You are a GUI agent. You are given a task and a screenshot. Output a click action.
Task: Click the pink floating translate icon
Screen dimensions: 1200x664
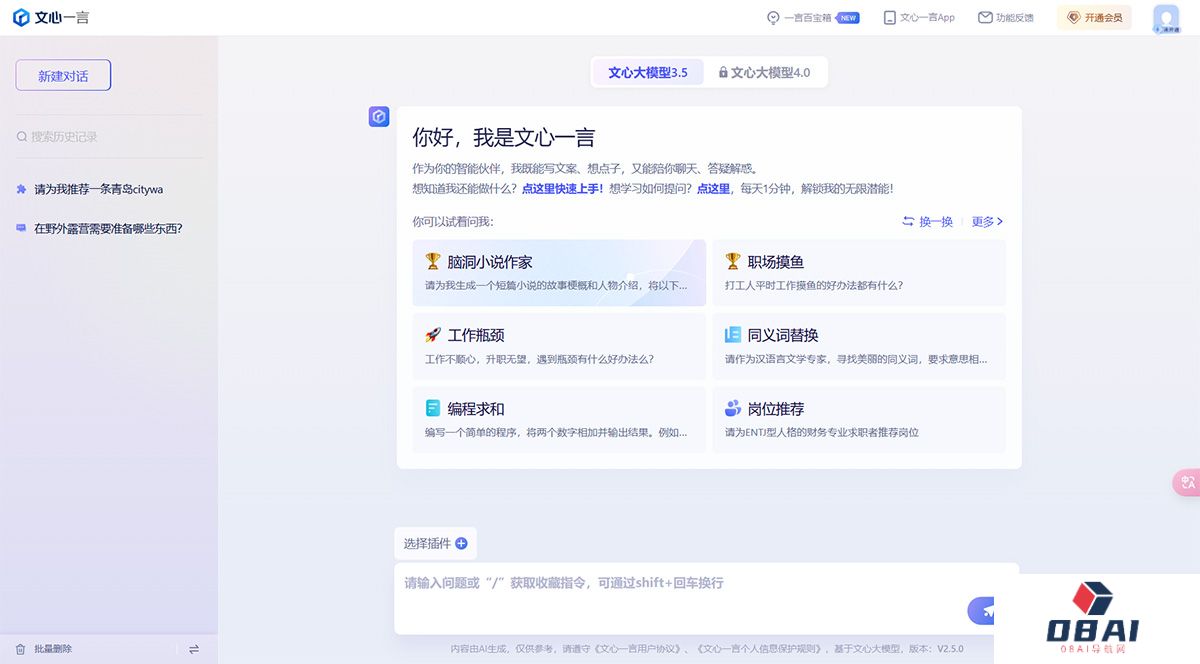coord(1187,483)
